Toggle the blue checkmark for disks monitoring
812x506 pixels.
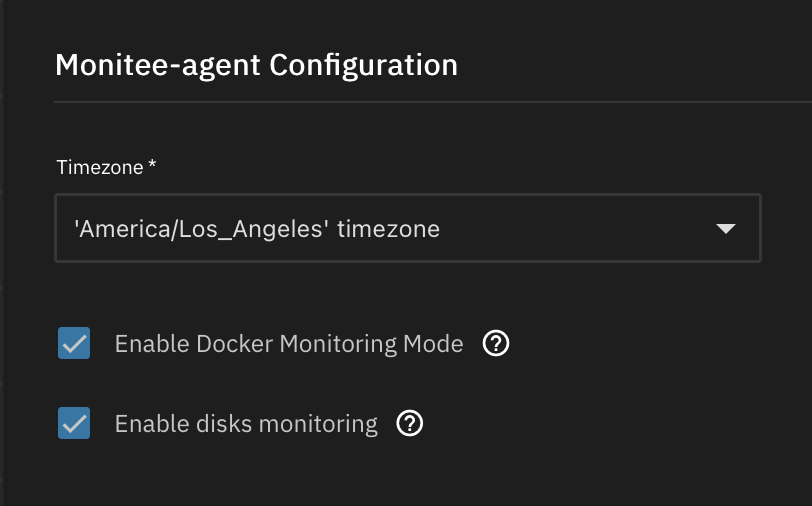pyautogui.click(x=74, y=424)
